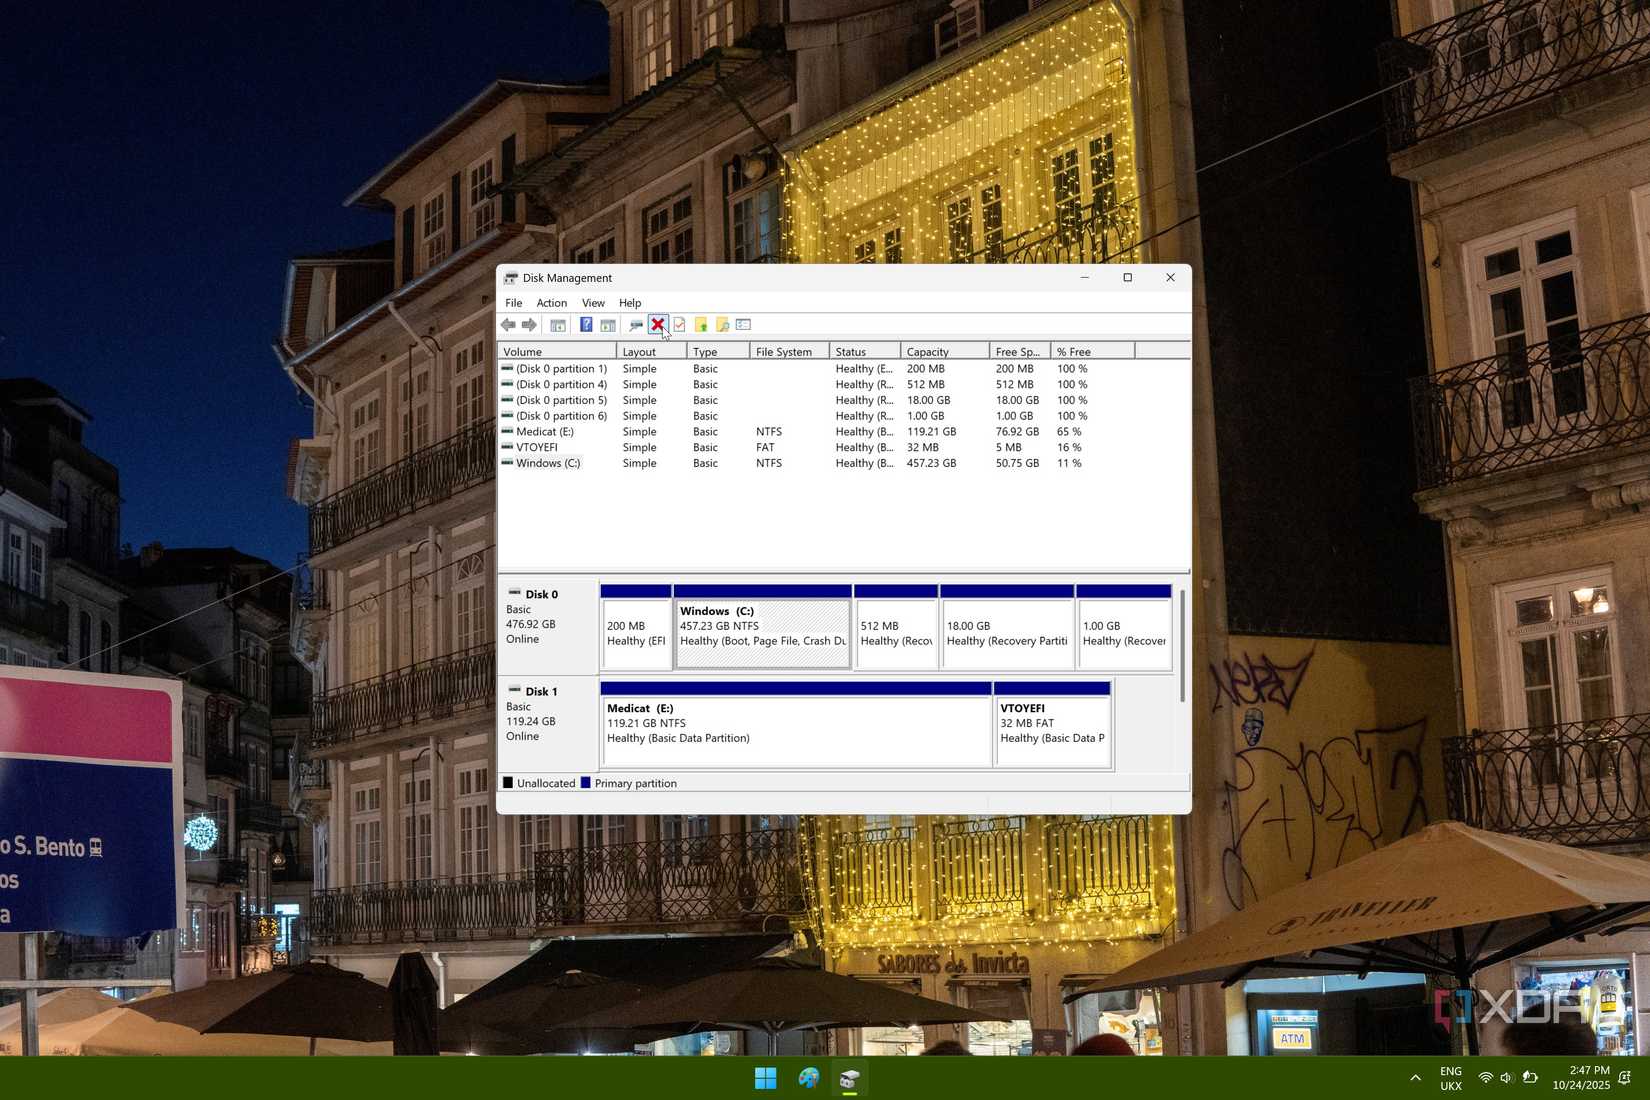This screenshot has height=1100, width=1650.
Task: Toggle the Show/Hide Action Pane icon
Action: tap(608, 325)
